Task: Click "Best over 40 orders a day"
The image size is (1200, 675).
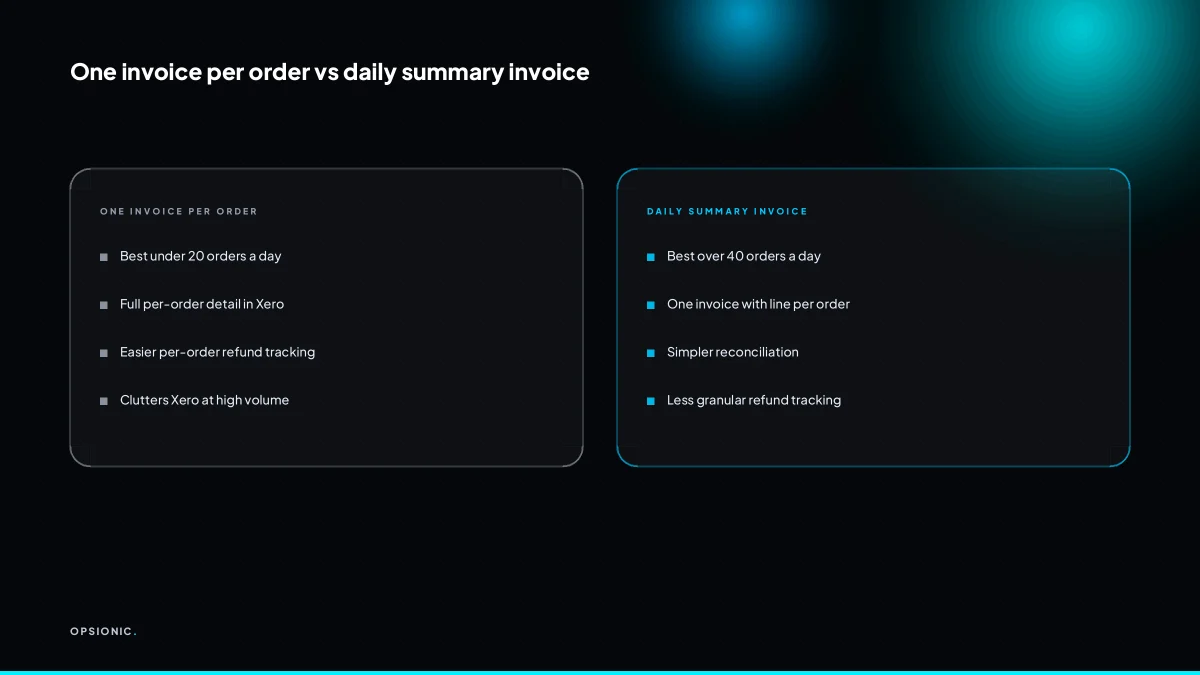Action: pos(744,256)
